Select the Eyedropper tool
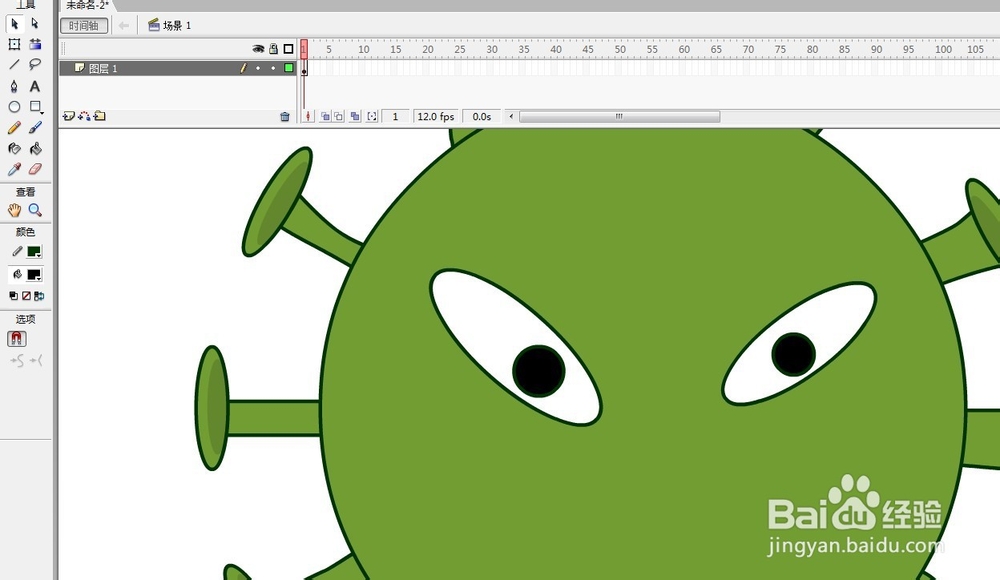The height and width of the screenshot is (580, 1000). (15, 169)
